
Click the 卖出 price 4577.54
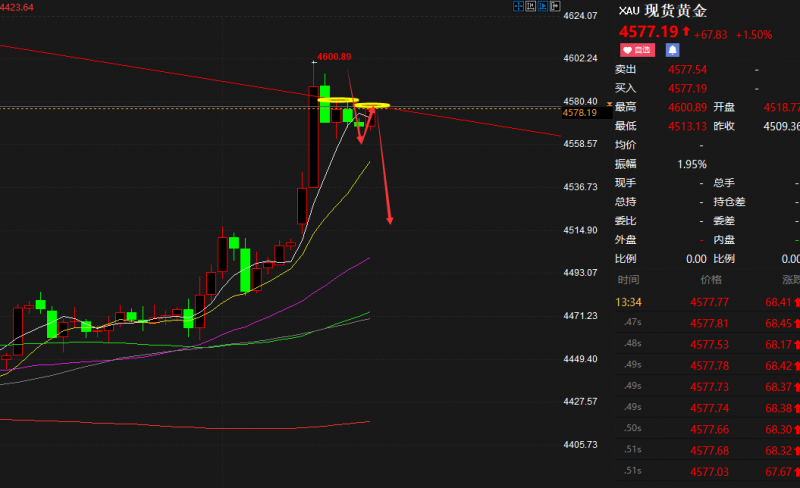(687, 70)
